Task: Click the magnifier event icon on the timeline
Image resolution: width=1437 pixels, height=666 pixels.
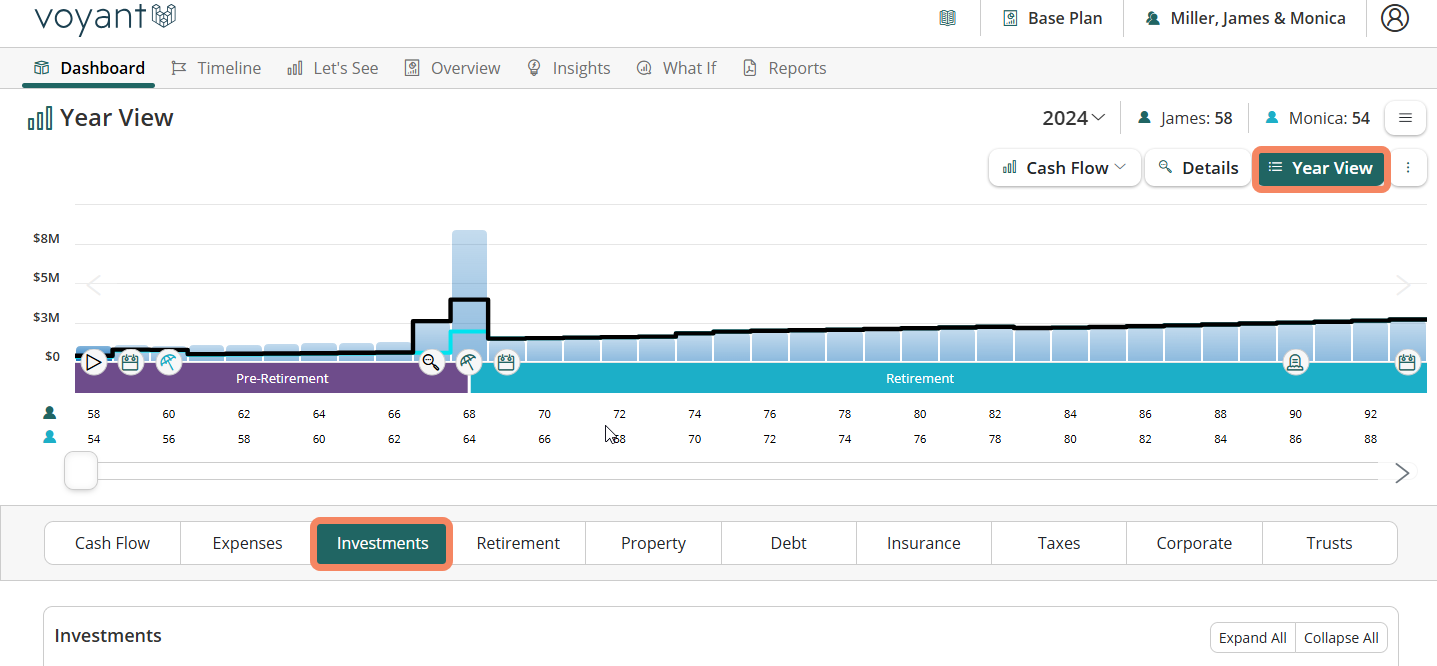Action: pos(431,362)
